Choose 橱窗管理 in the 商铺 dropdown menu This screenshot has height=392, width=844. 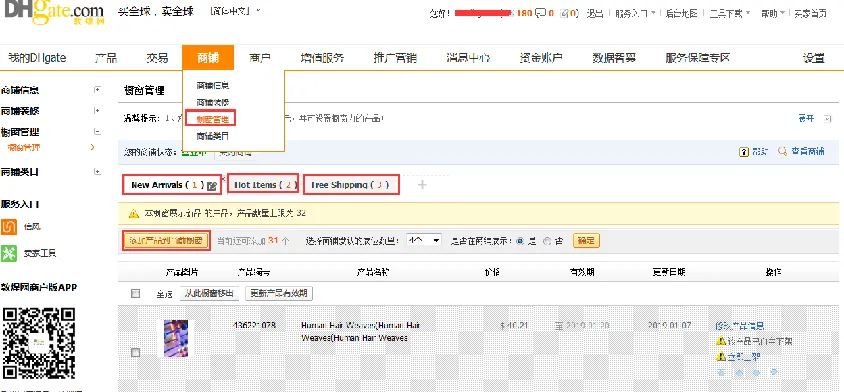point(213,119)
